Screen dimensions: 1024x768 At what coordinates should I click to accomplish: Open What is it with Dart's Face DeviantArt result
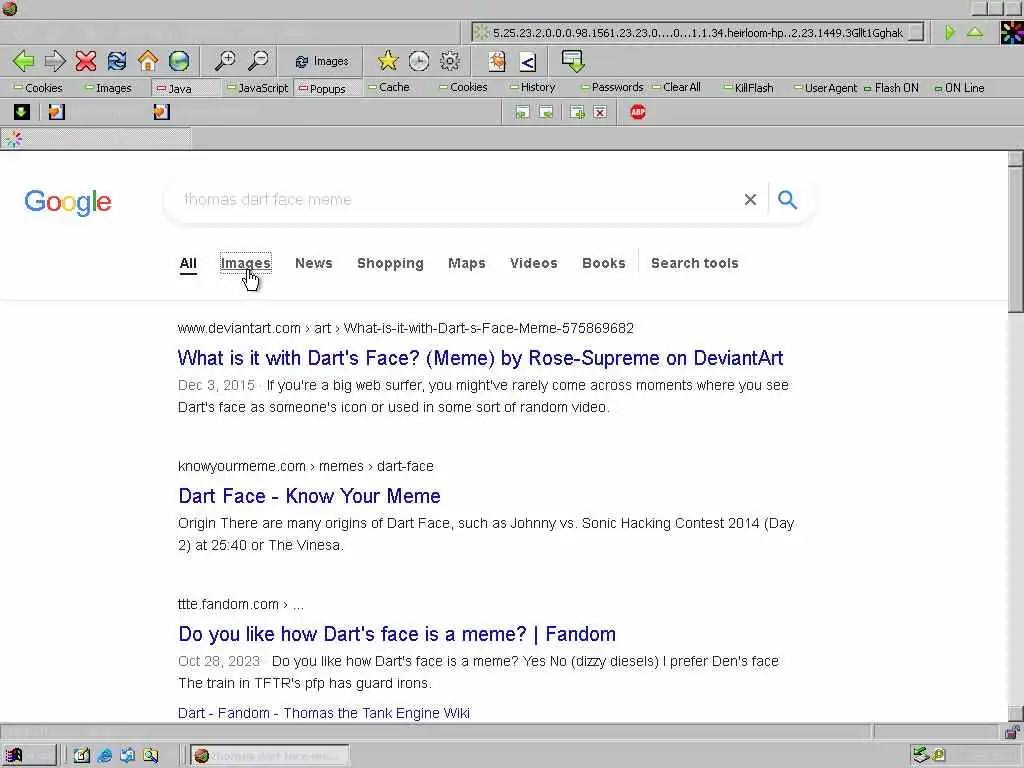point(480,358)
